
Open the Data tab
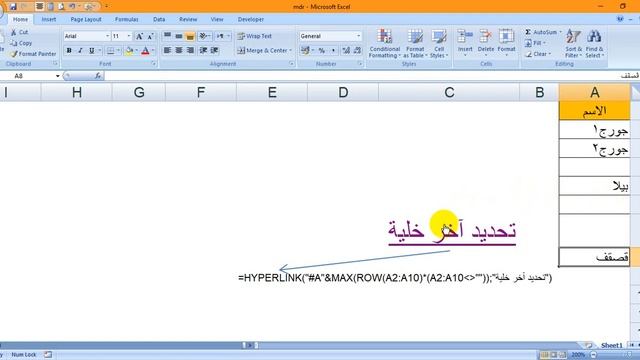pyautogui.click(x=159, y=19)
